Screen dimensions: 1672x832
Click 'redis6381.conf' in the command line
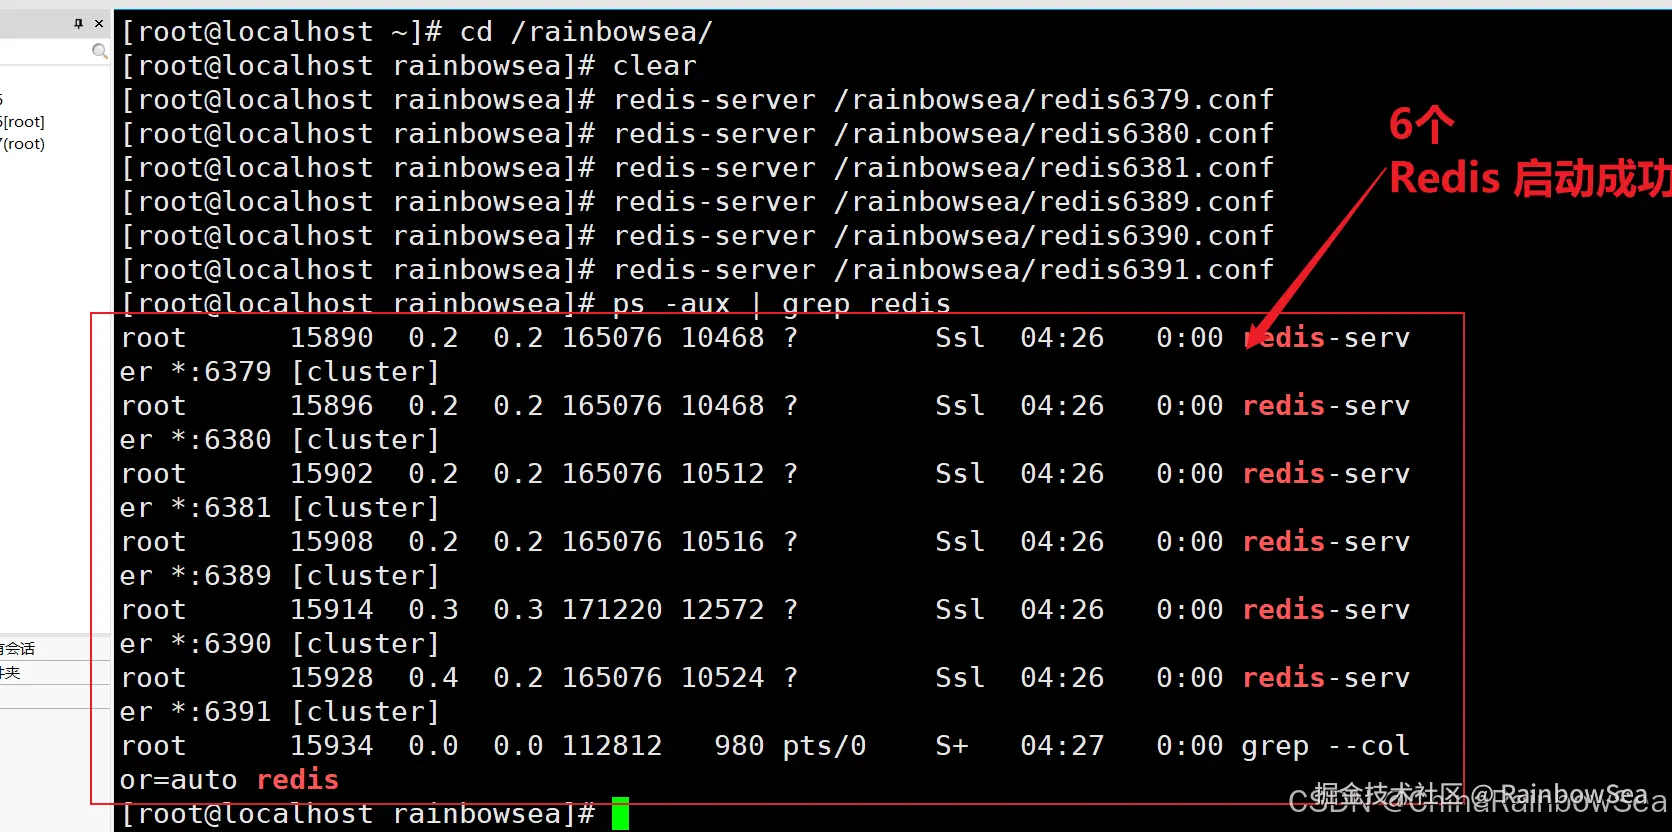[1156, 167]
